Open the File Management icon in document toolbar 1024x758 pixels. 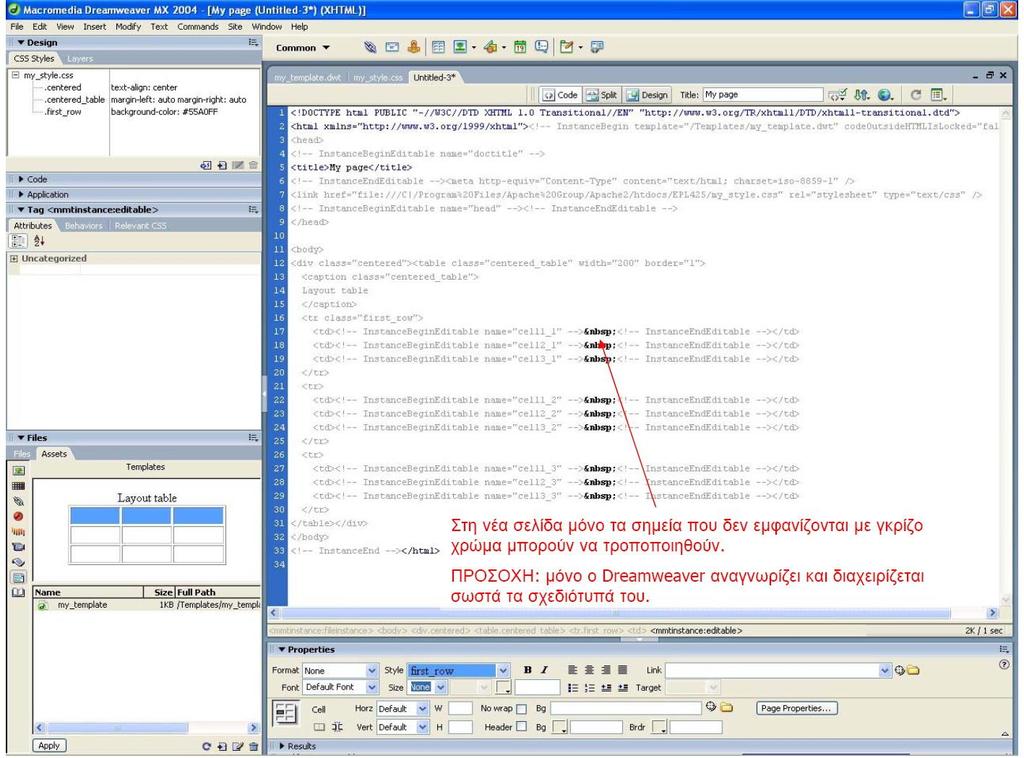[862, 95]
